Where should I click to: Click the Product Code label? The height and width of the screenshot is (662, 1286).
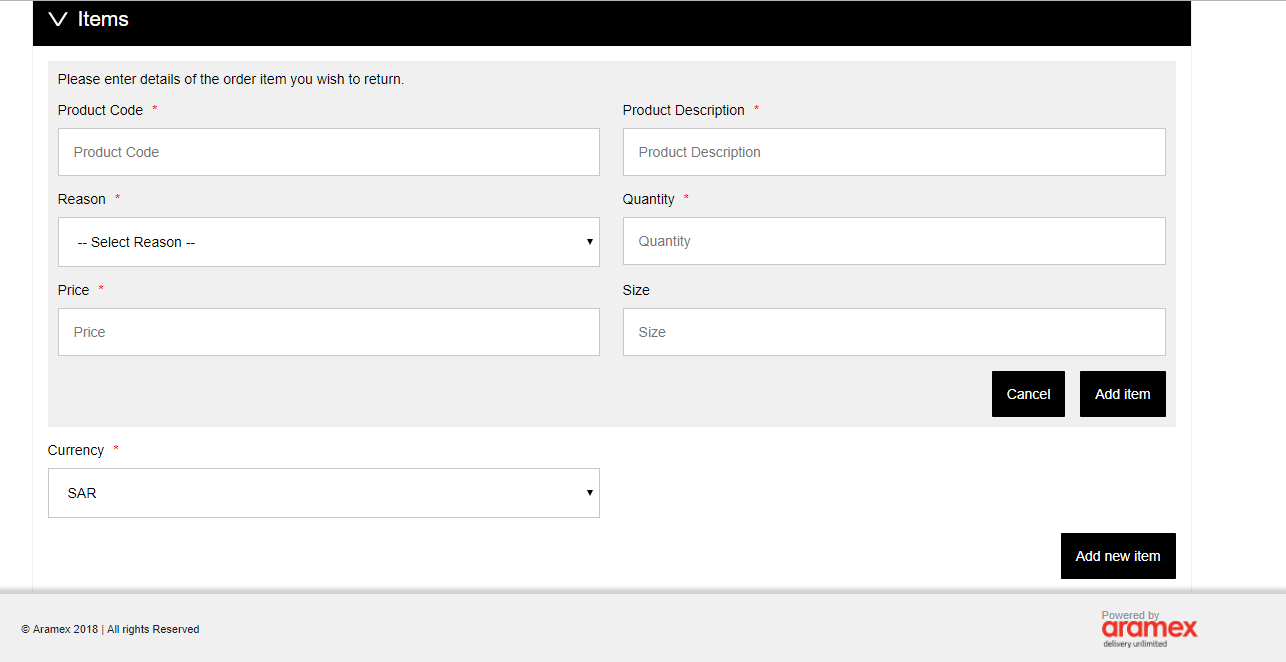click(100, 110)
